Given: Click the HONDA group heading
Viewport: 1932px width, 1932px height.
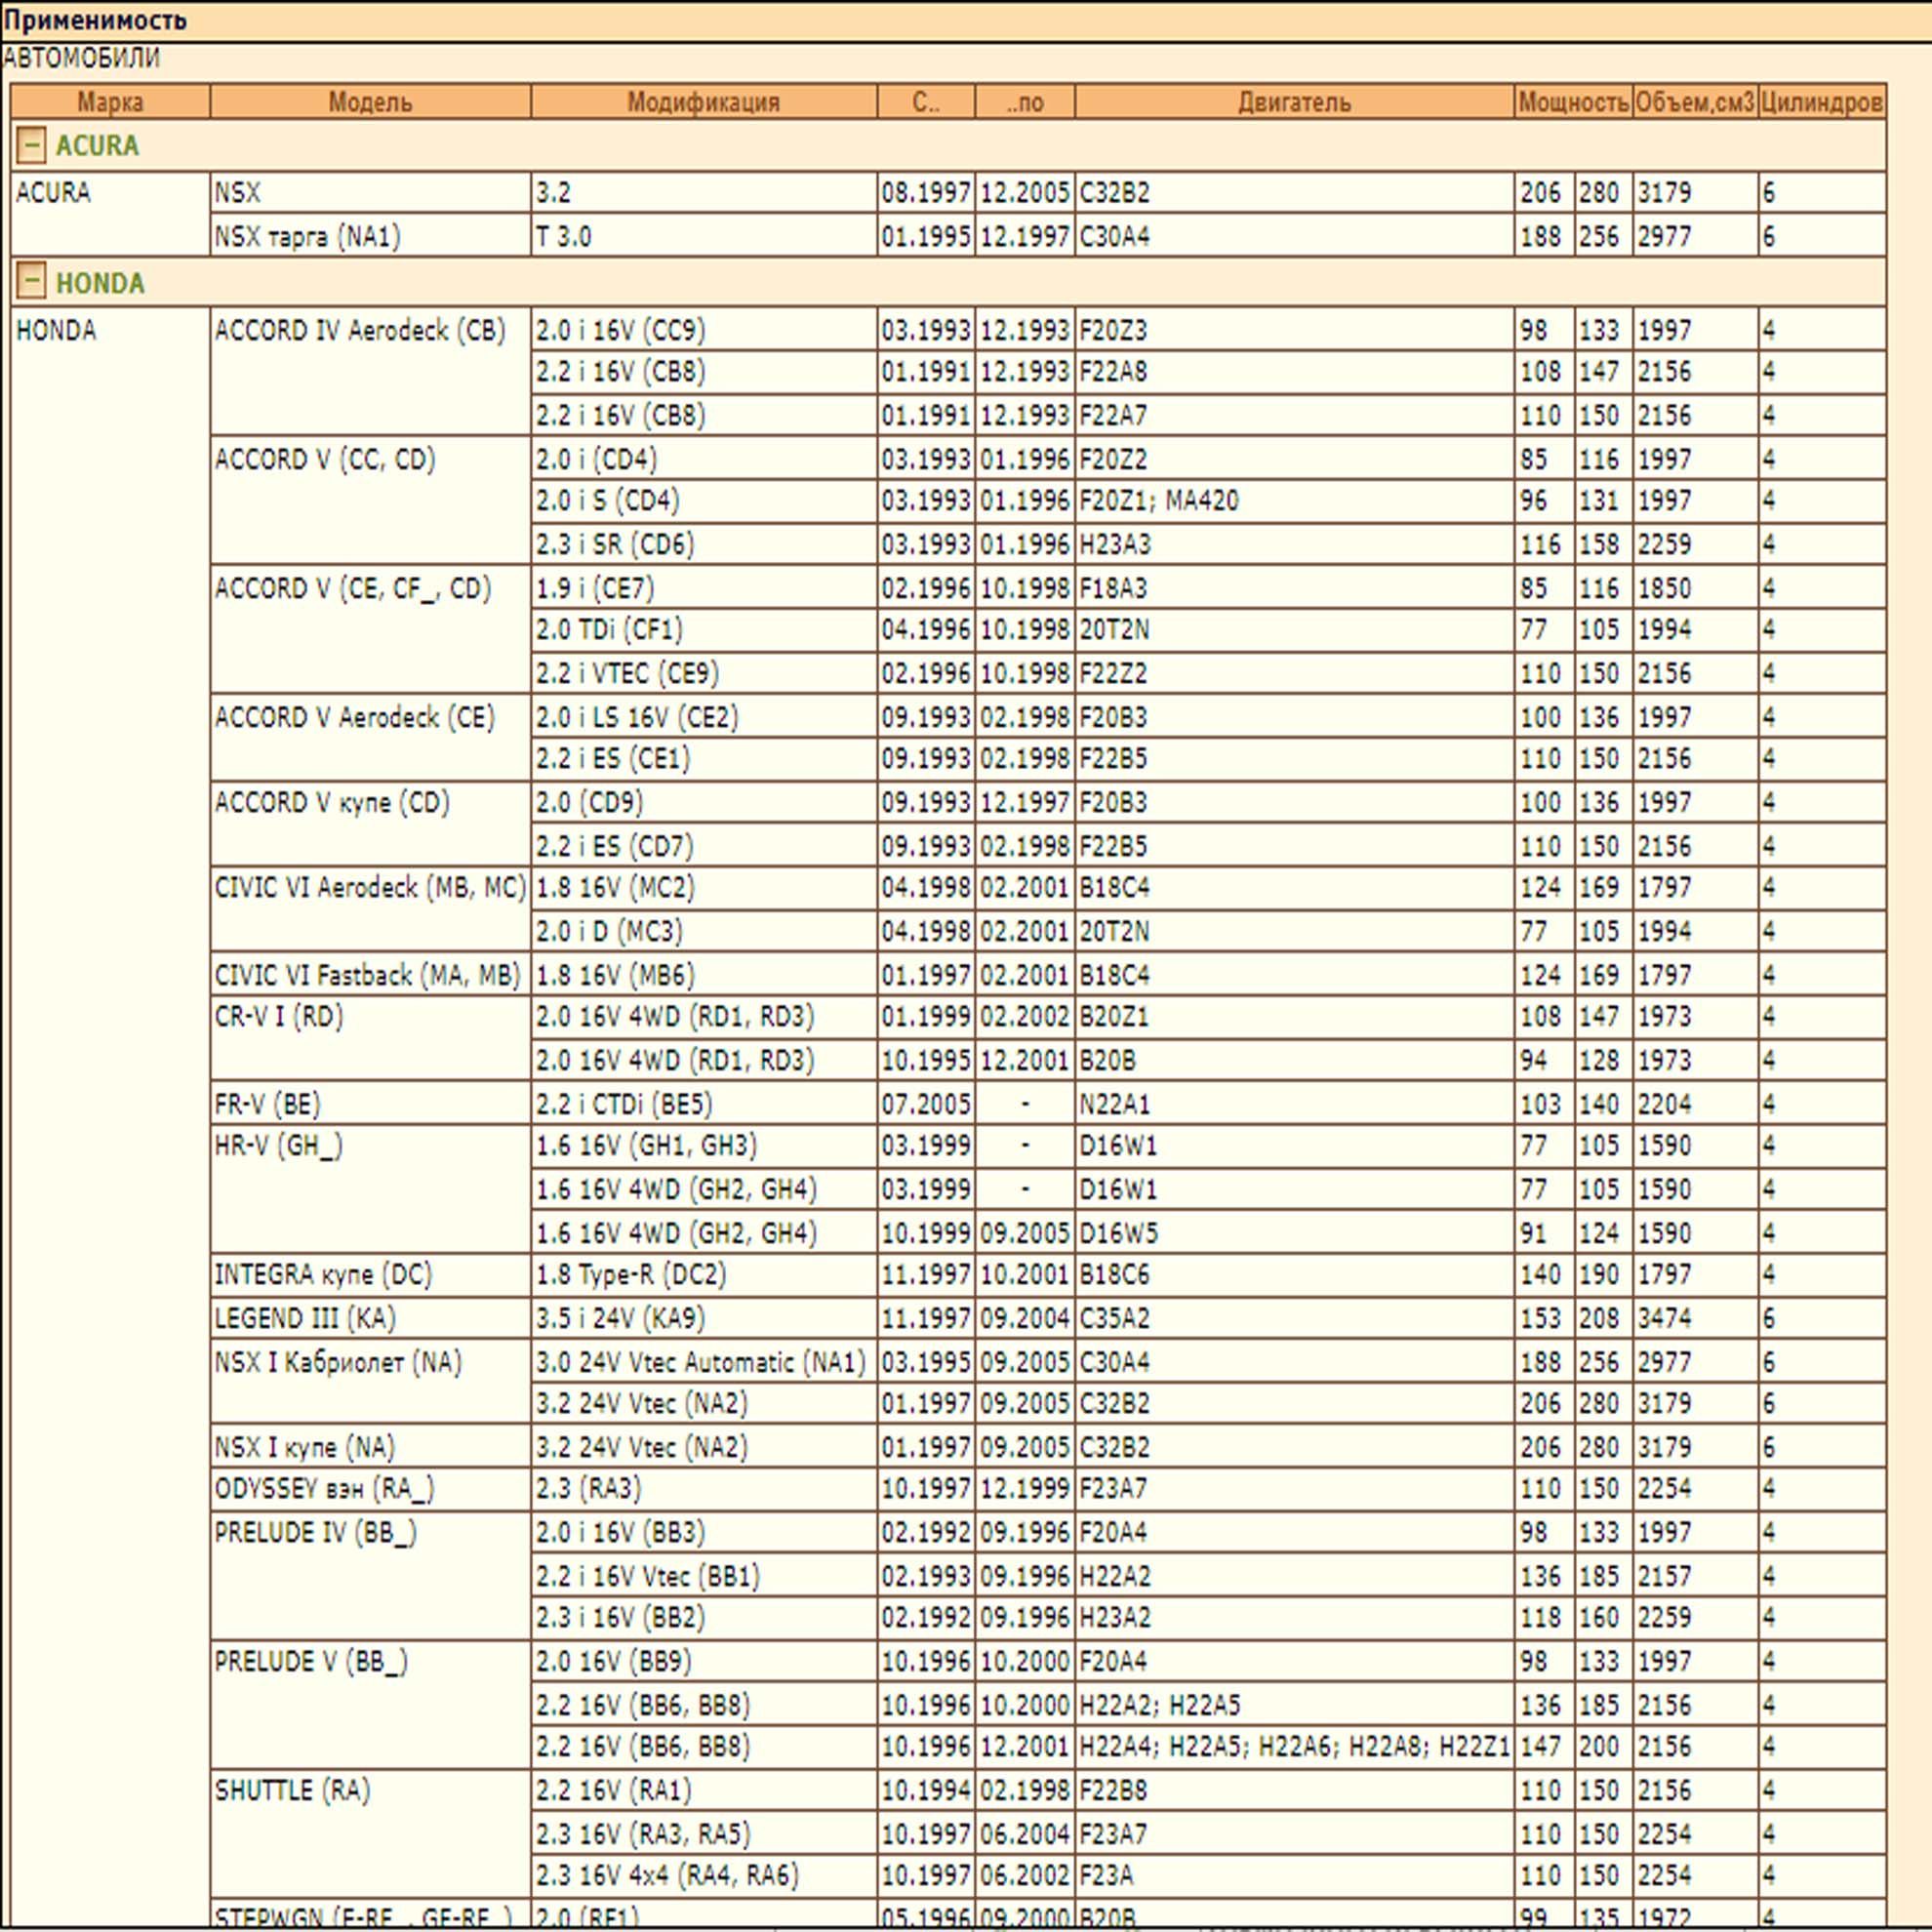Looking at the screenshot, I should point(100,283).
